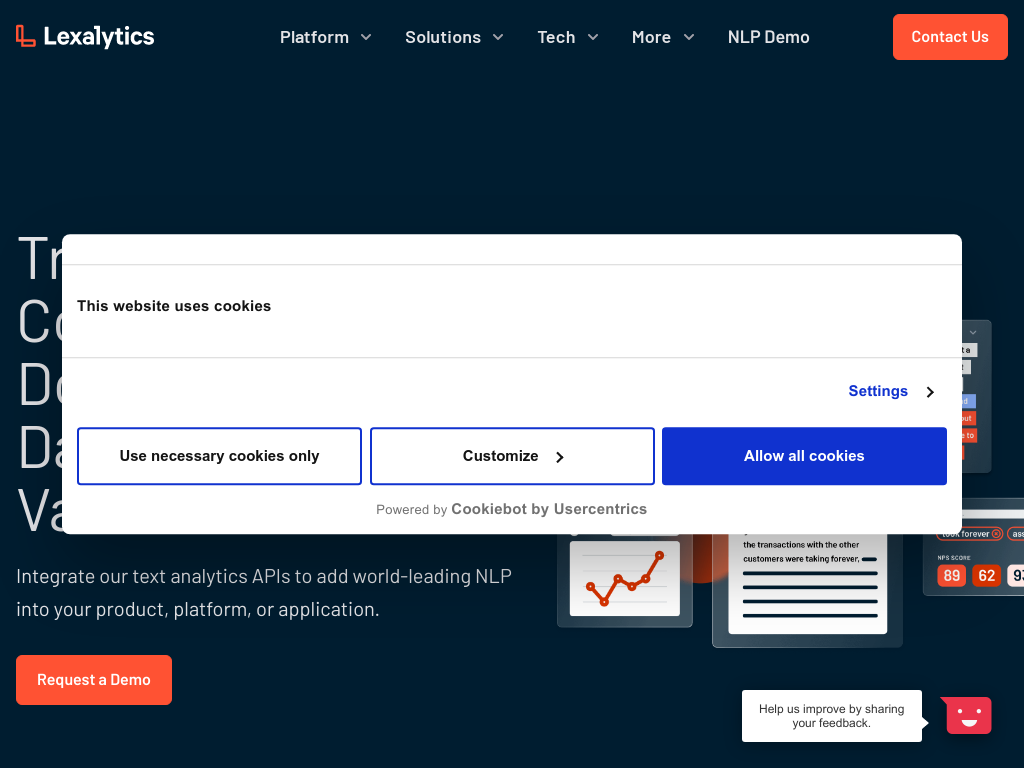Click the Customize cookies button
The image size is (1024, 768).
[512, 456]
